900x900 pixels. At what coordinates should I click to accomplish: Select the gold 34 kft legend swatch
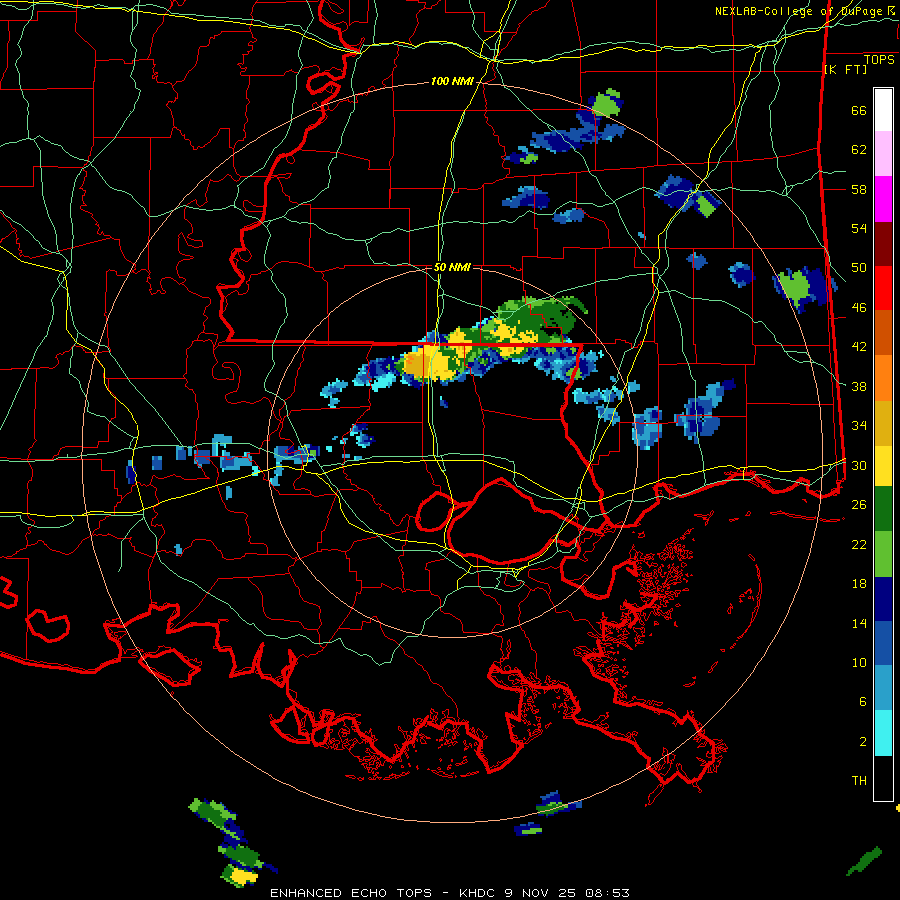[883, 422]
